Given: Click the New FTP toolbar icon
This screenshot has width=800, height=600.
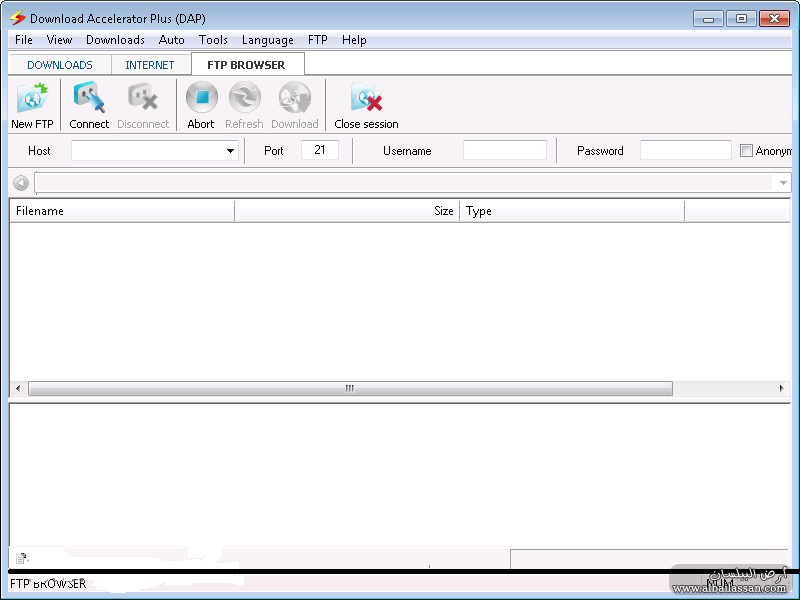Looking at the screenshot, I should [x=33, y=97].
